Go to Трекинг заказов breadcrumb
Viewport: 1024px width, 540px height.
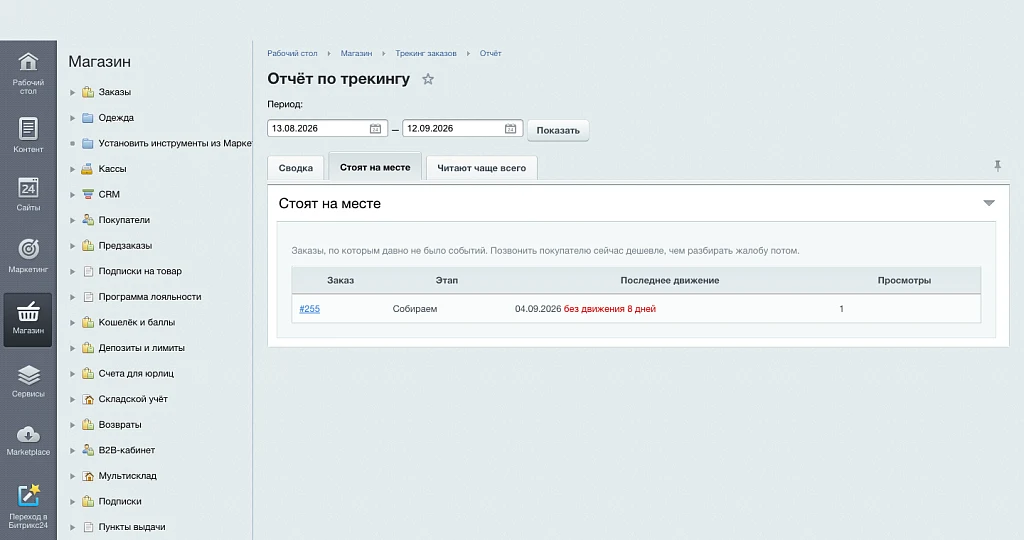[x=426, y=54]
